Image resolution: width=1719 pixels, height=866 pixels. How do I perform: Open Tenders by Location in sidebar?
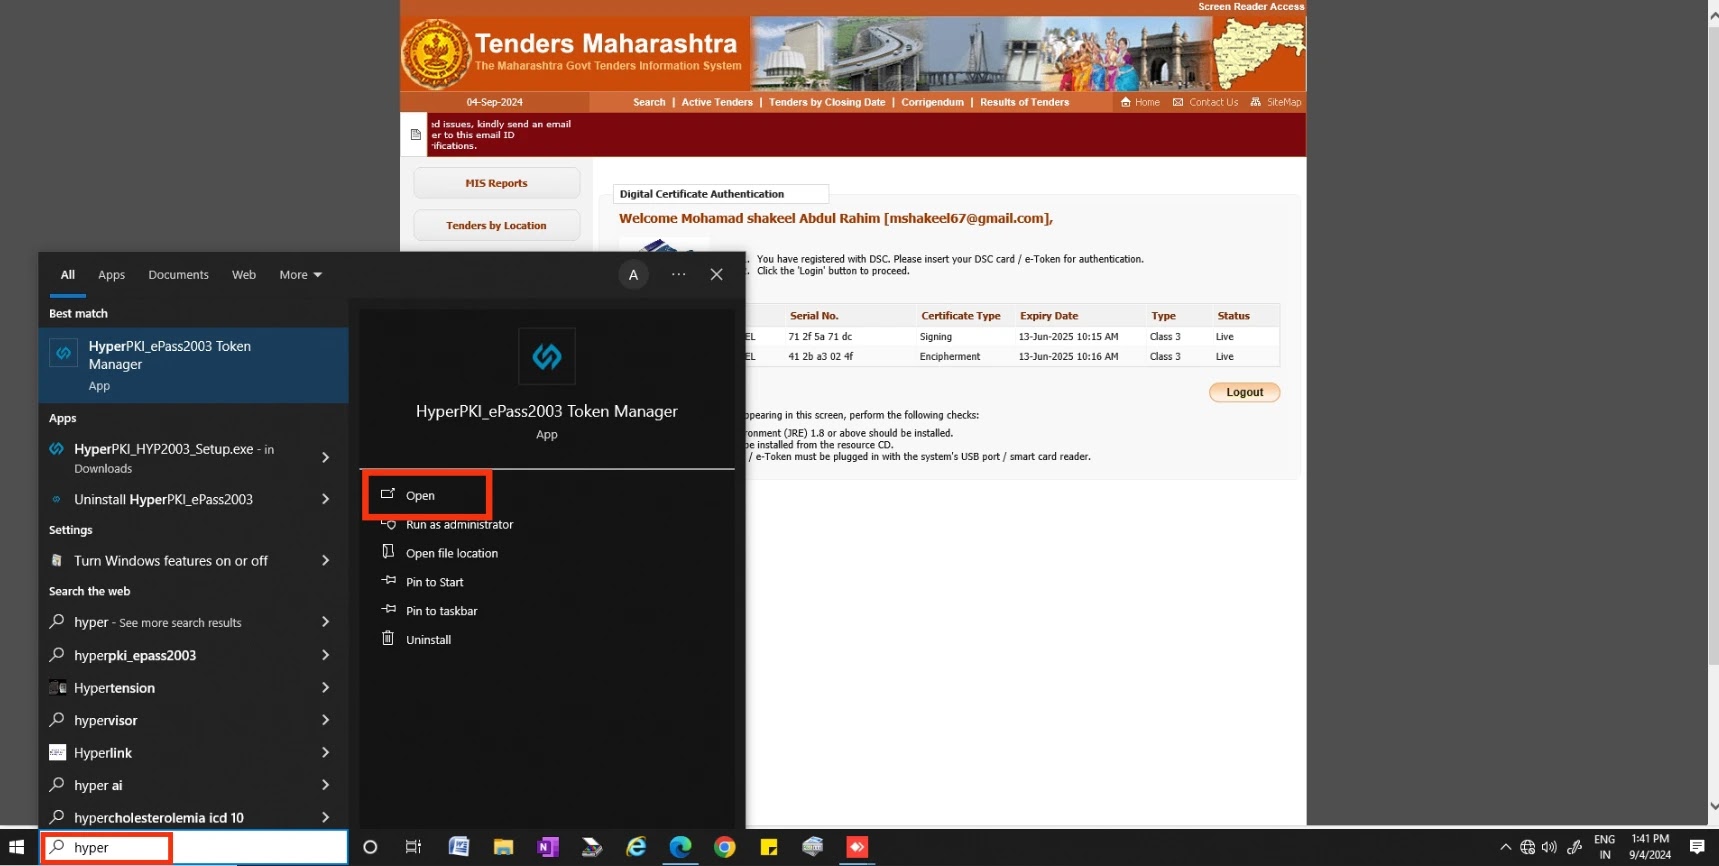coord(496,225)
